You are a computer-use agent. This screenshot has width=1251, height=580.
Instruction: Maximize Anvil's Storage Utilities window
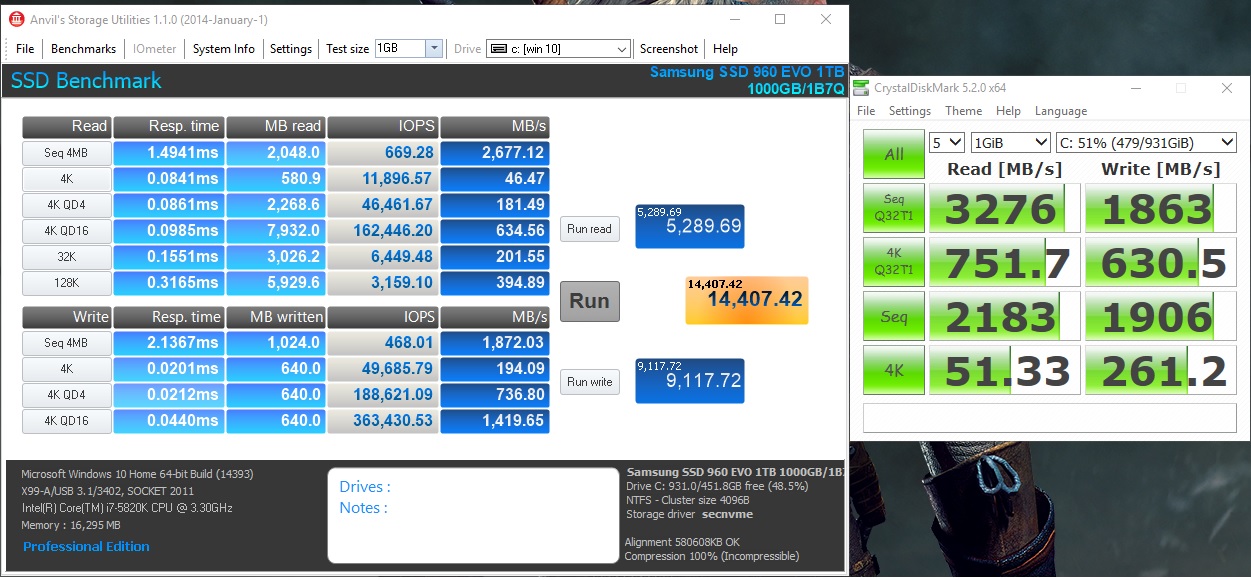(x=780, y=20)
